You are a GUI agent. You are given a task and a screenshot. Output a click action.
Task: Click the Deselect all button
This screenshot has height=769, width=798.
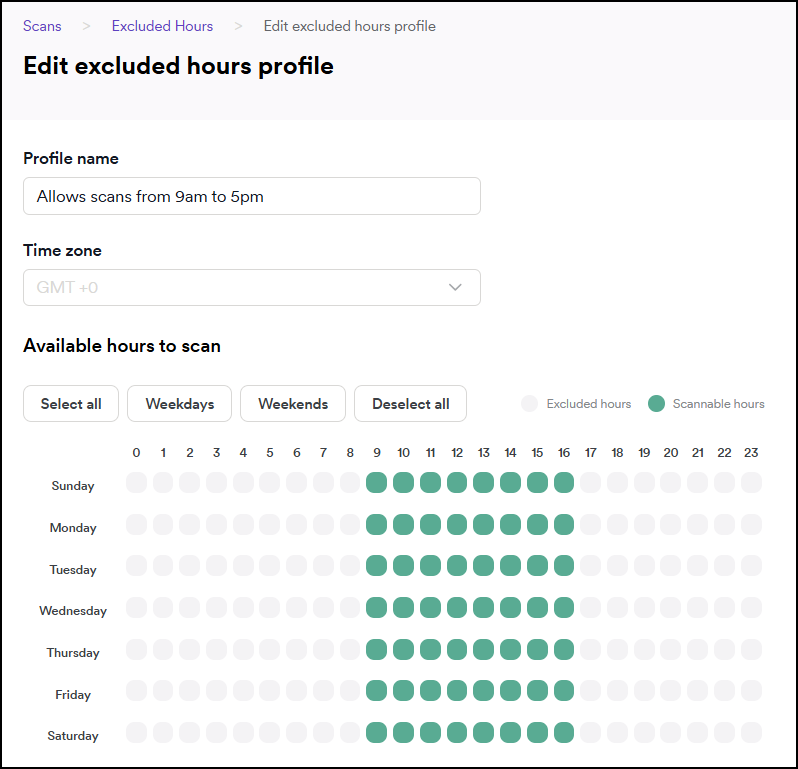click(411, 404)
